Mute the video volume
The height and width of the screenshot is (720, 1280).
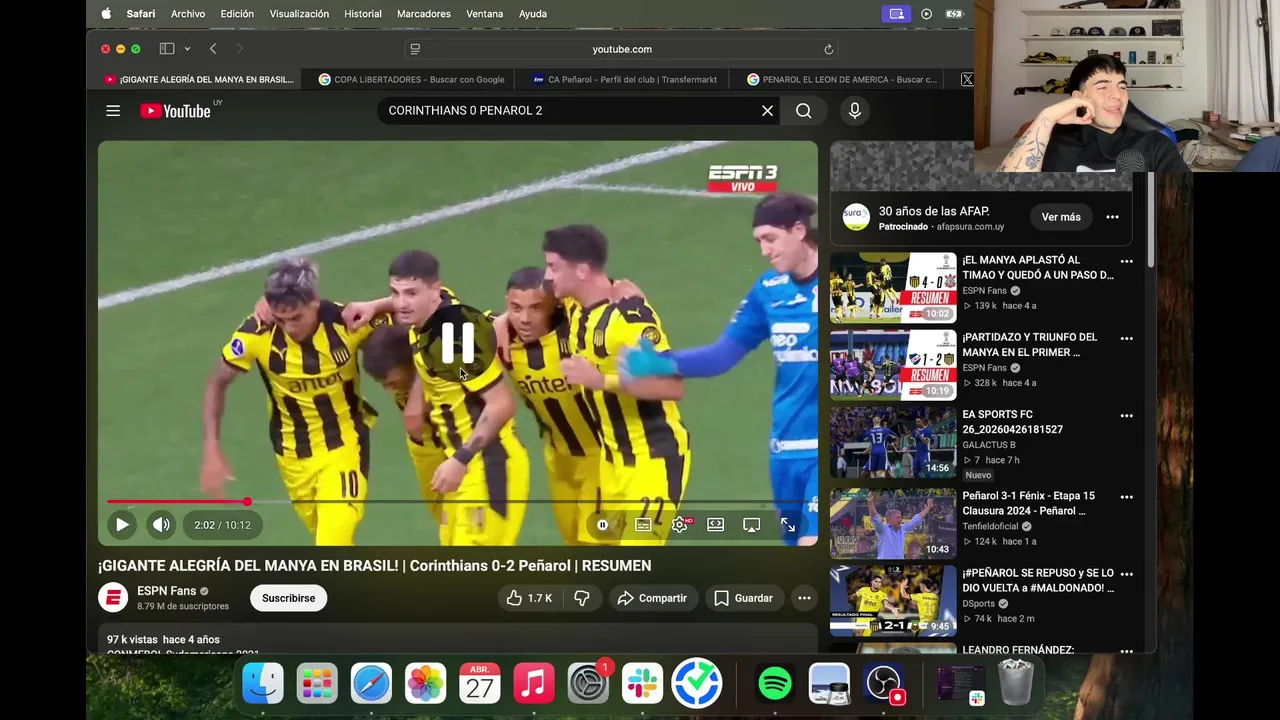click(161, 524)
